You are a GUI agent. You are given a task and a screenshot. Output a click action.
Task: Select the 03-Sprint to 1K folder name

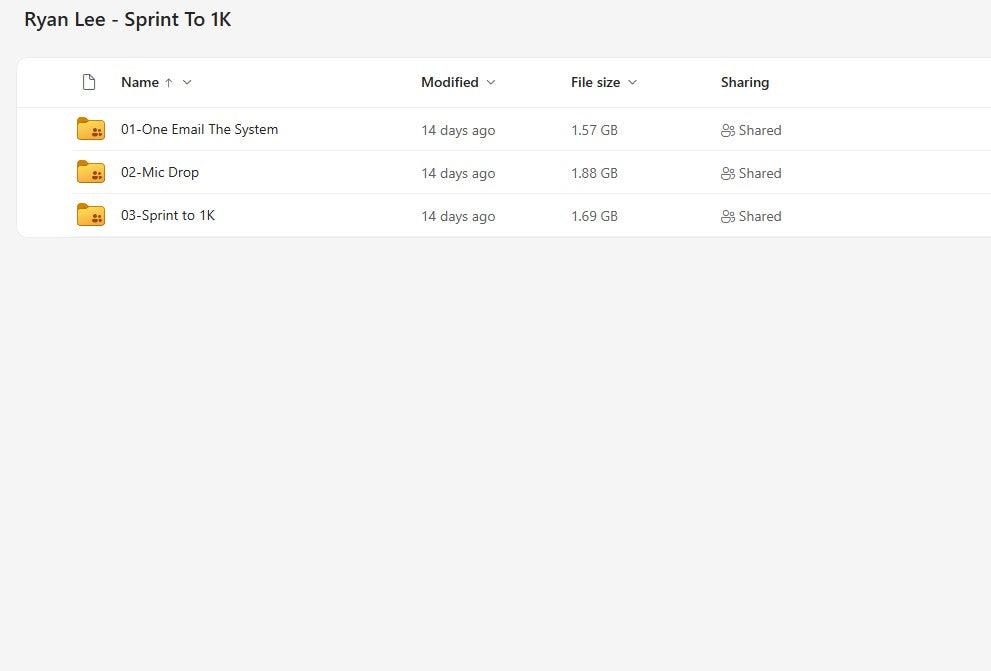(168, 215)
